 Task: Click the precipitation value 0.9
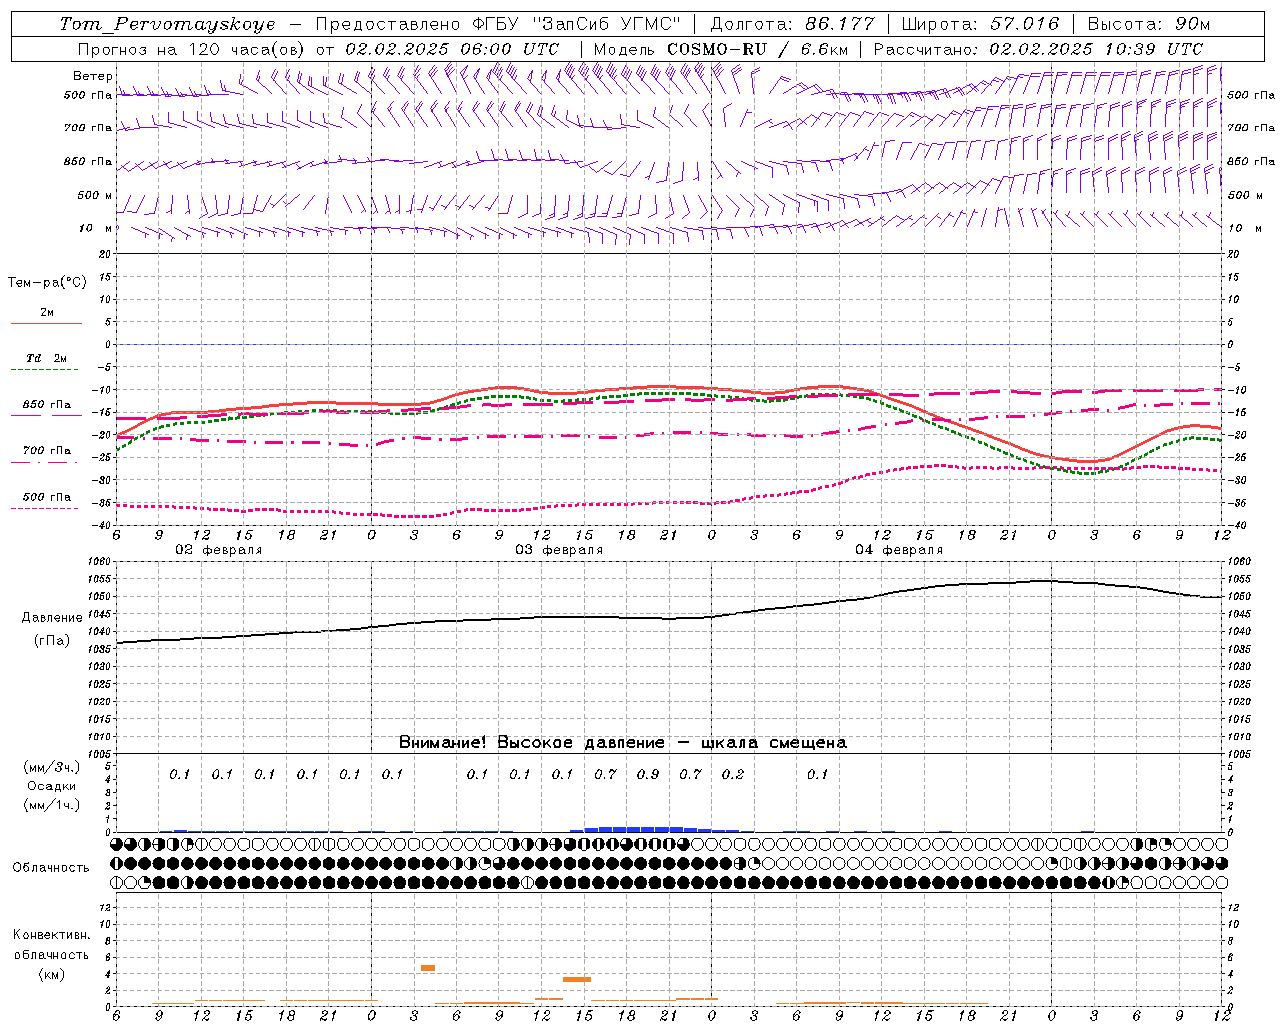coord(648,774)
